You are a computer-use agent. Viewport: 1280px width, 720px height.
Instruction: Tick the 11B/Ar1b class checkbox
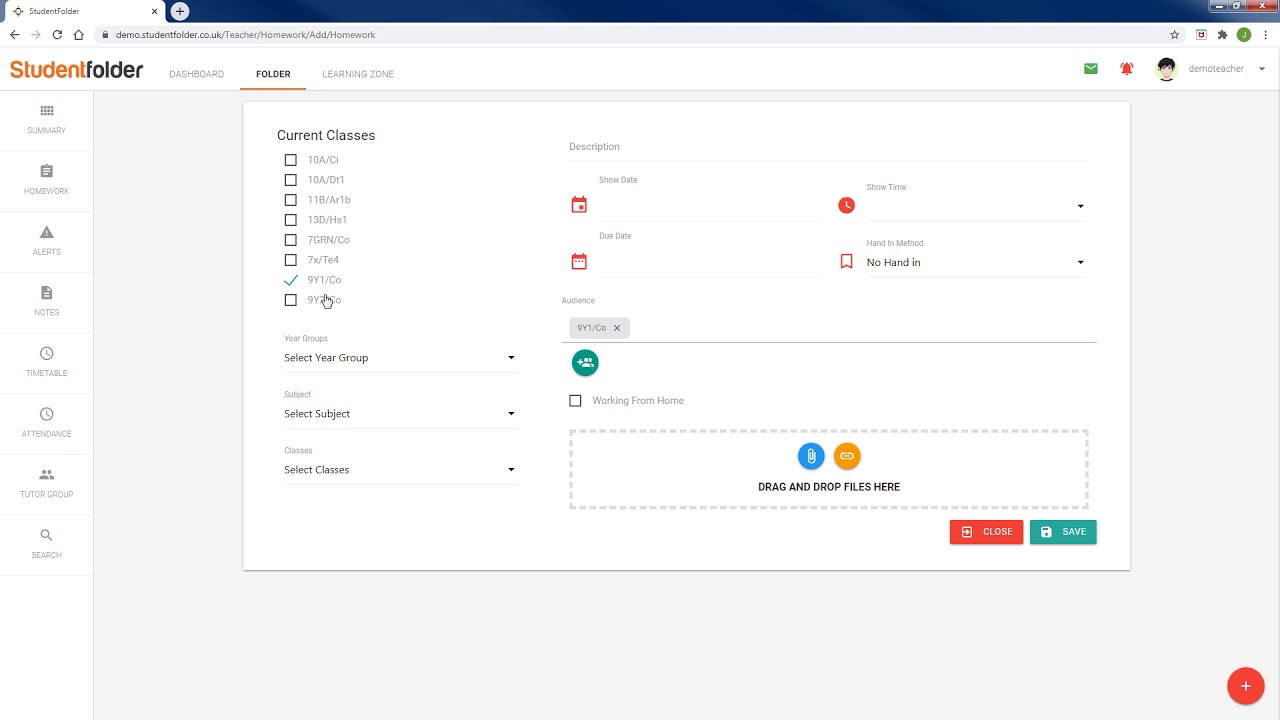291,200
